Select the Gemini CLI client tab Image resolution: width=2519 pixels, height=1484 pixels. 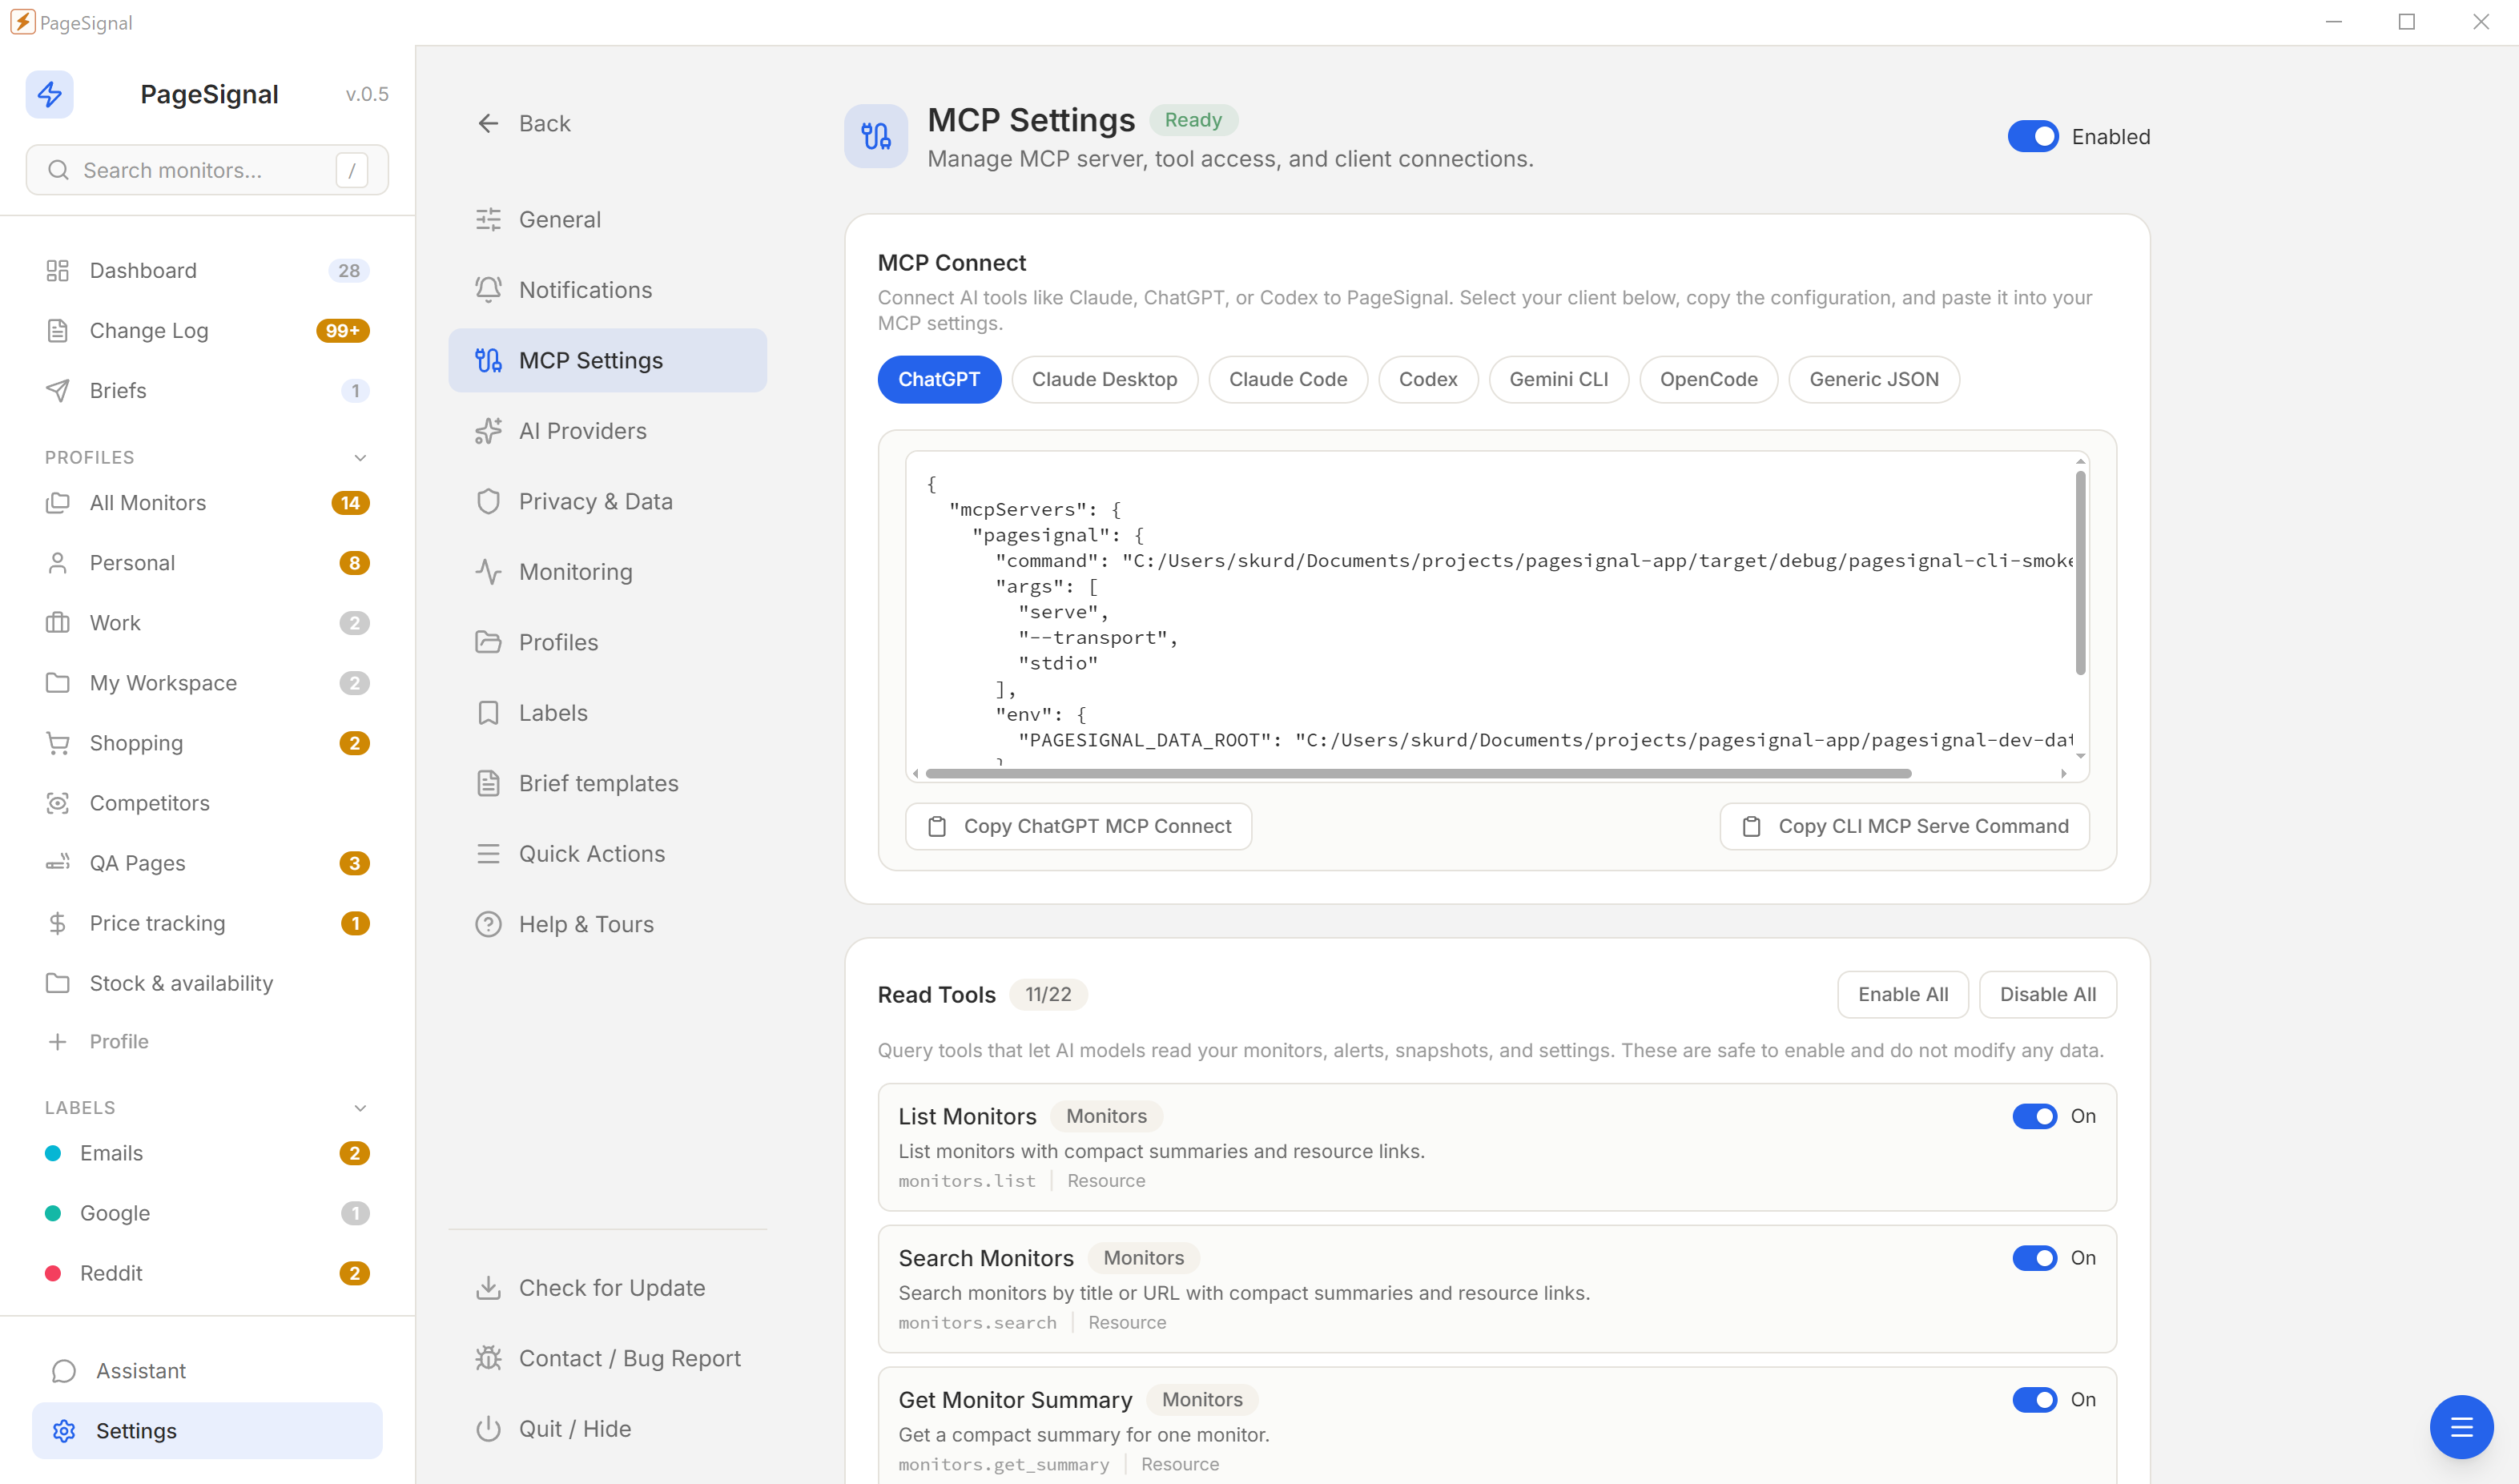click(x=1558, y=379)
